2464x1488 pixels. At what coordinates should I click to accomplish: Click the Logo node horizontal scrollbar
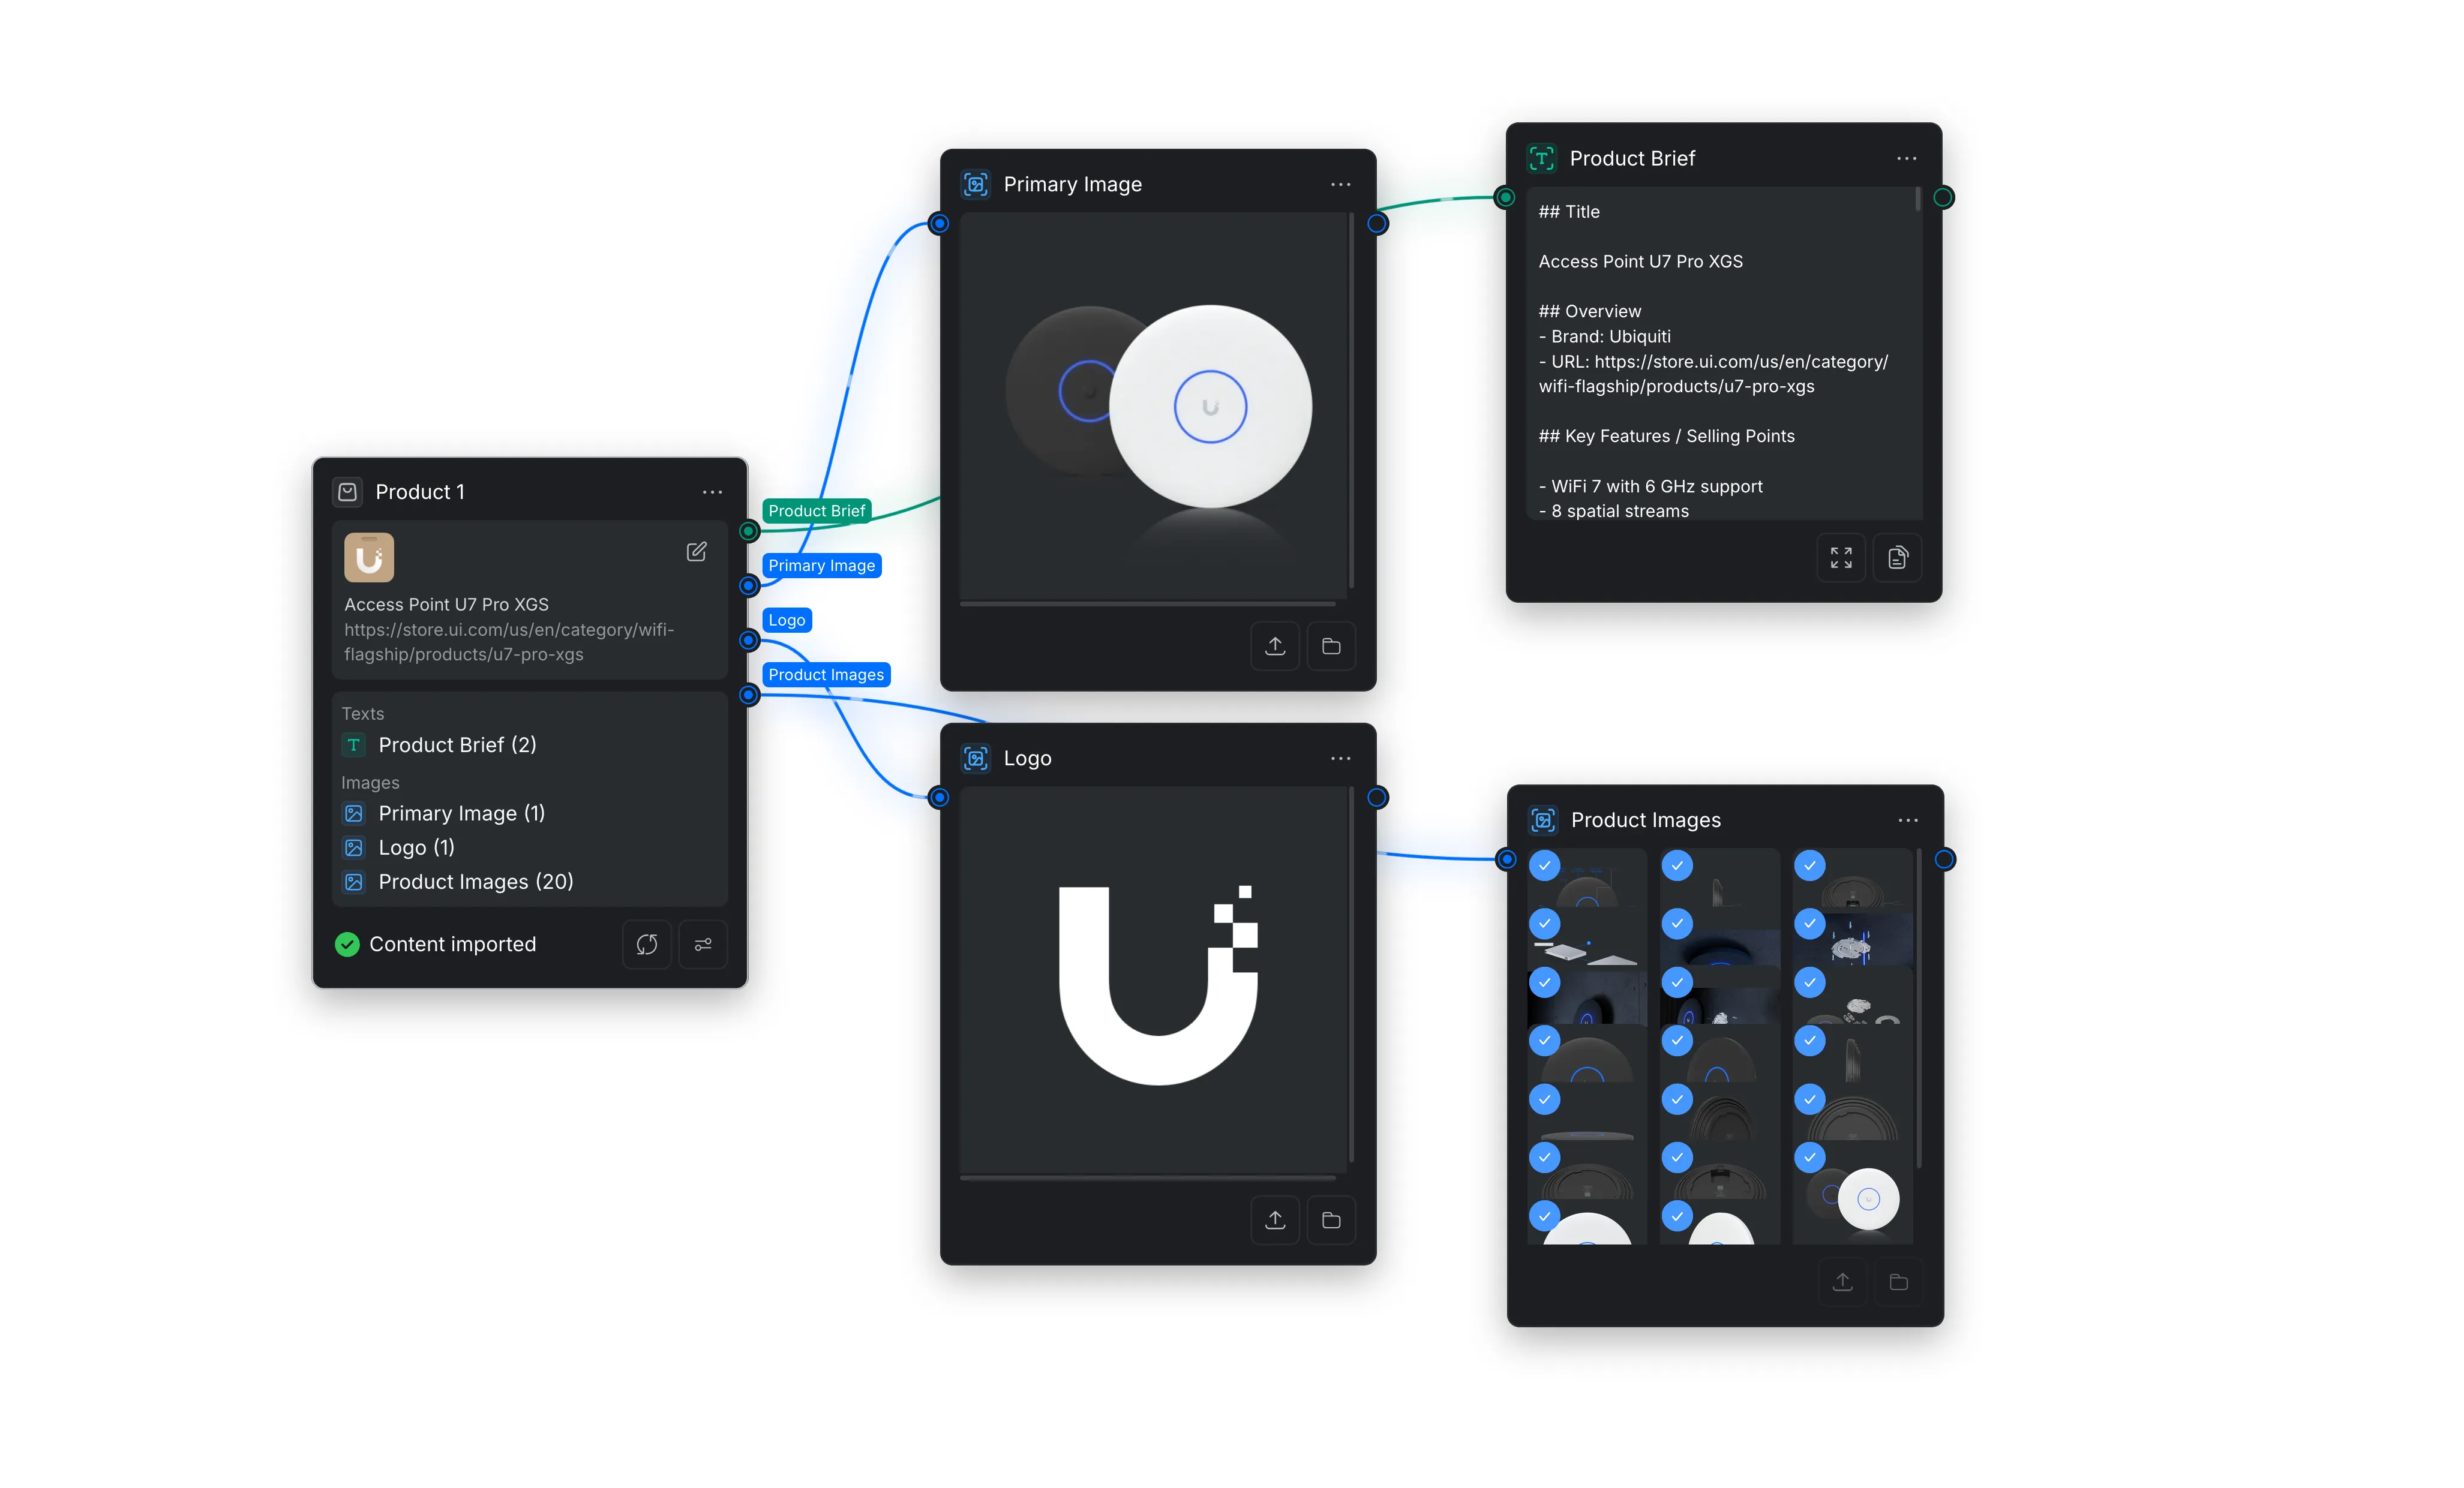click(x=1148, y=1179)
